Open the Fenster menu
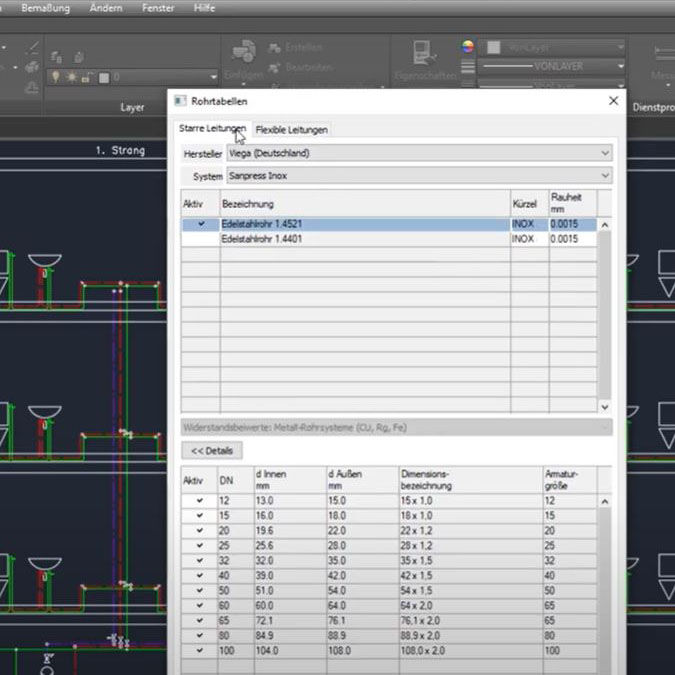 (158, 8)
